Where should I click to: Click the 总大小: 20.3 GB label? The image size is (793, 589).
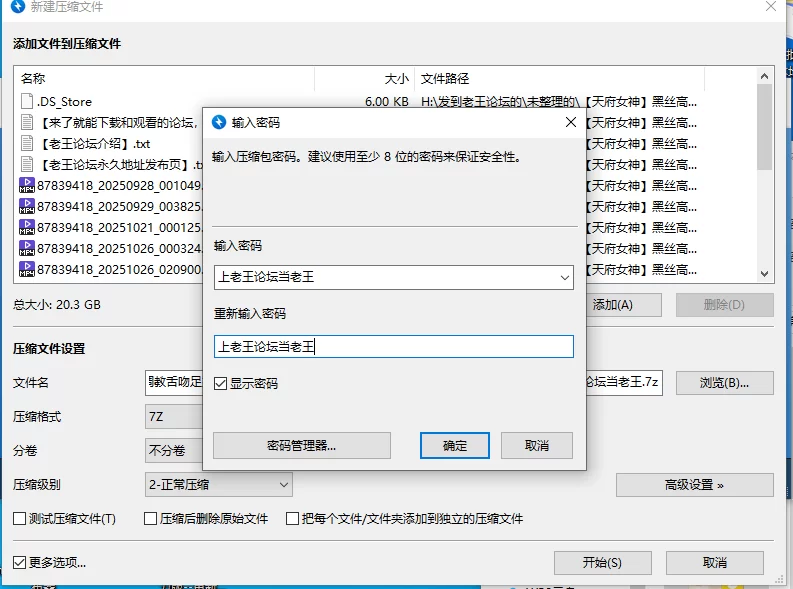point(57,305)
